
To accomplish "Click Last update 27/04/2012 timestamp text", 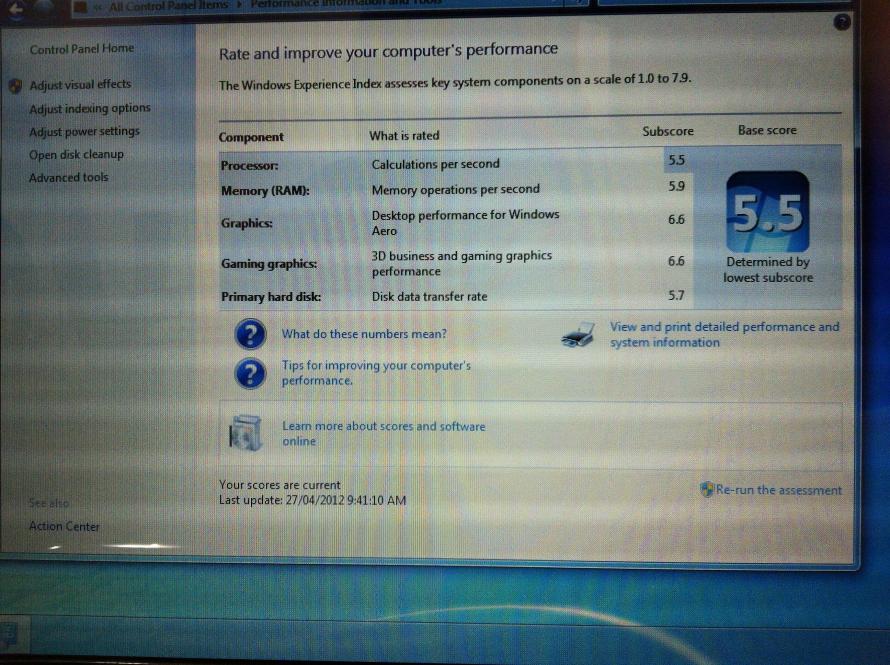I will [312, 500].
